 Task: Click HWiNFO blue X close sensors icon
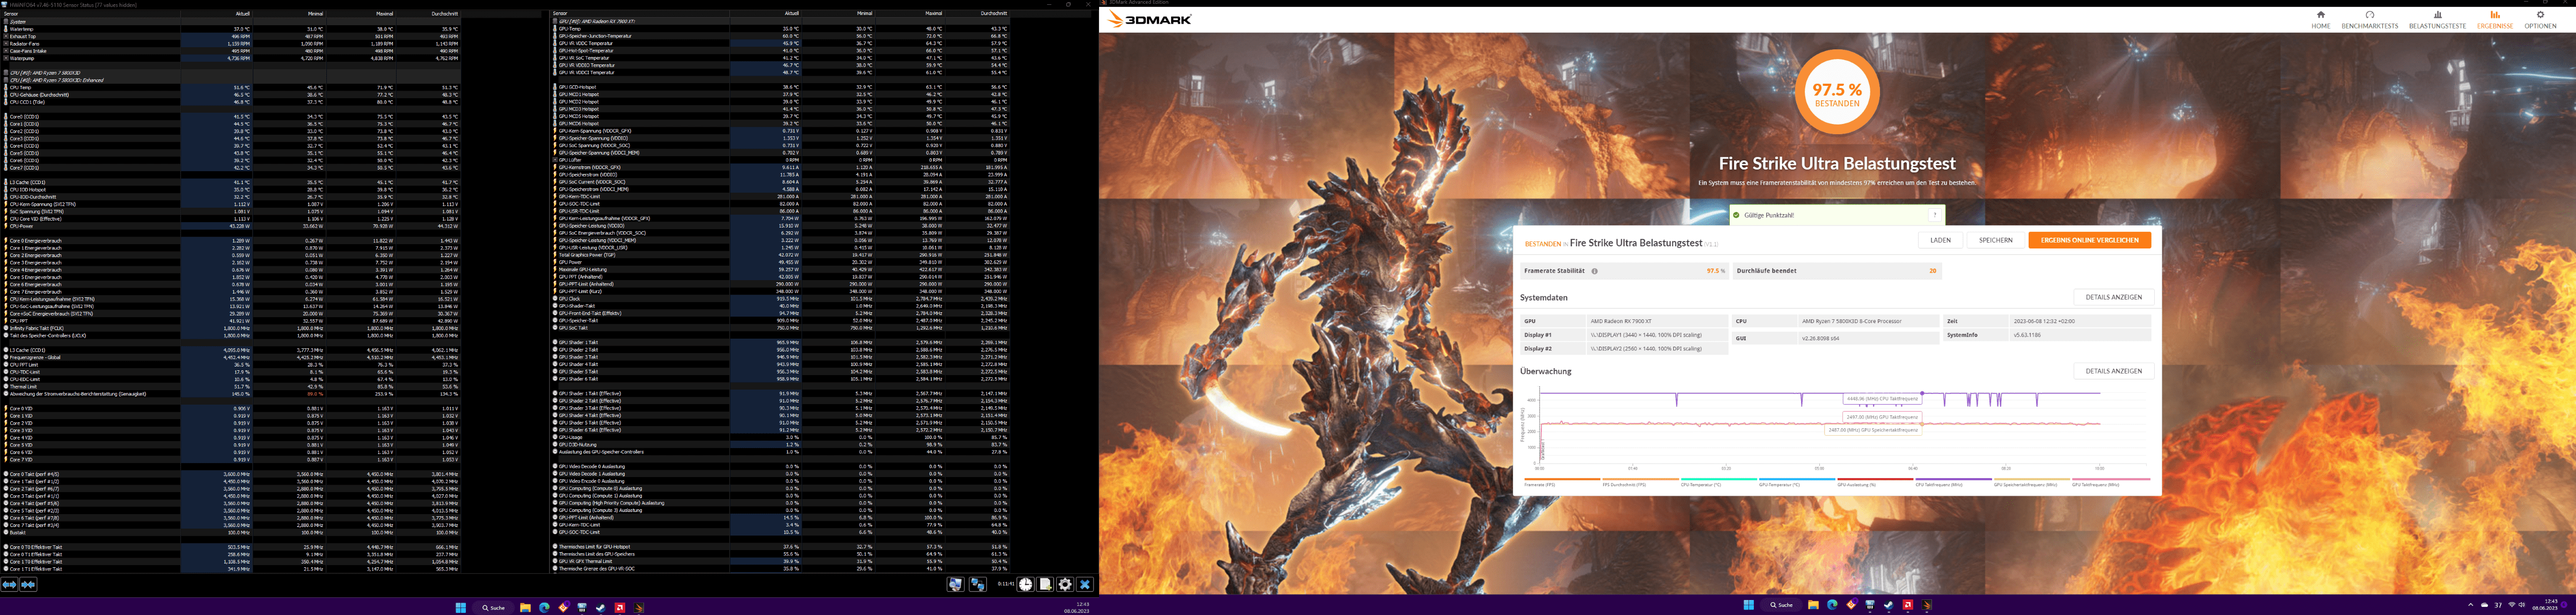pos(1085,585)
